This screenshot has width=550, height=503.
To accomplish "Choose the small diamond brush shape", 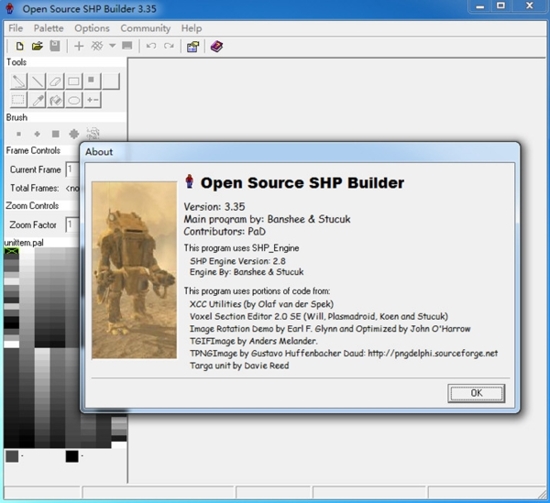I will click(37, 134).
